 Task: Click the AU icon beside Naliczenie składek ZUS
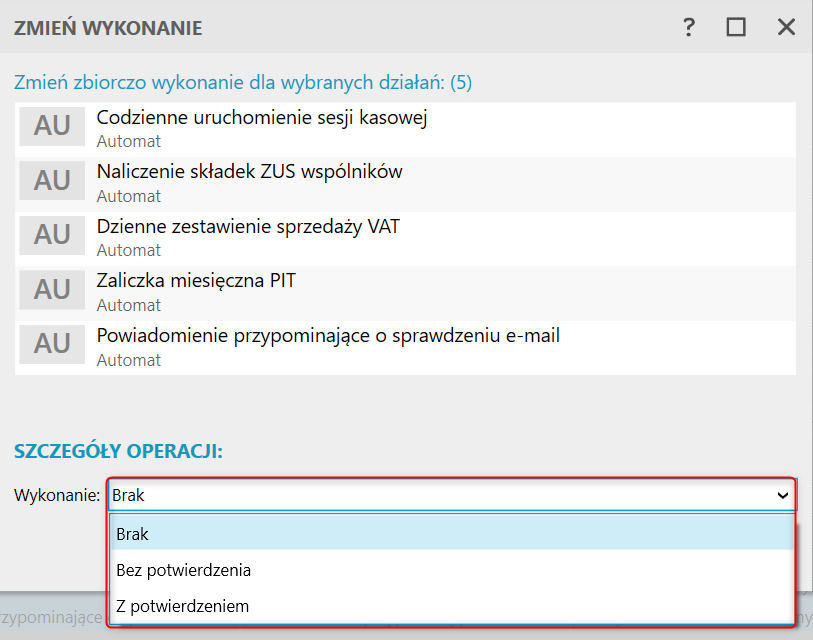[52, 181]
